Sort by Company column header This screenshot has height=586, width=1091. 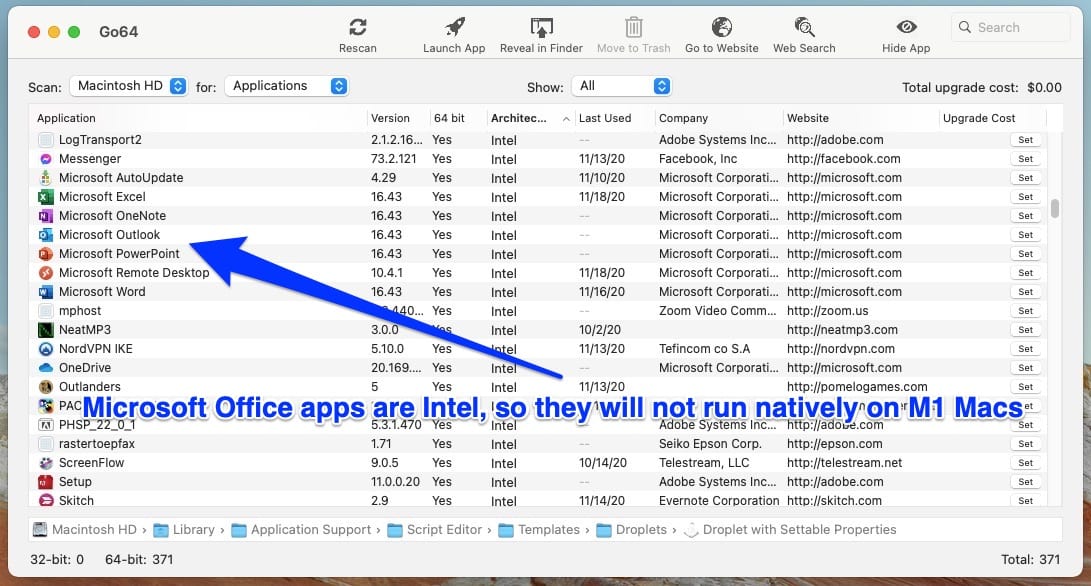[683, 118]
